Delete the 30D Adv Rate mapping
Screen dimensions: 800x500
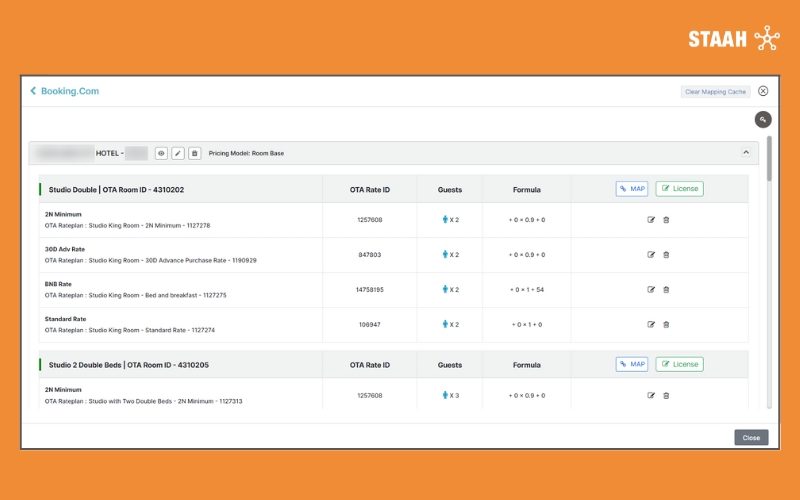(667, 255)
